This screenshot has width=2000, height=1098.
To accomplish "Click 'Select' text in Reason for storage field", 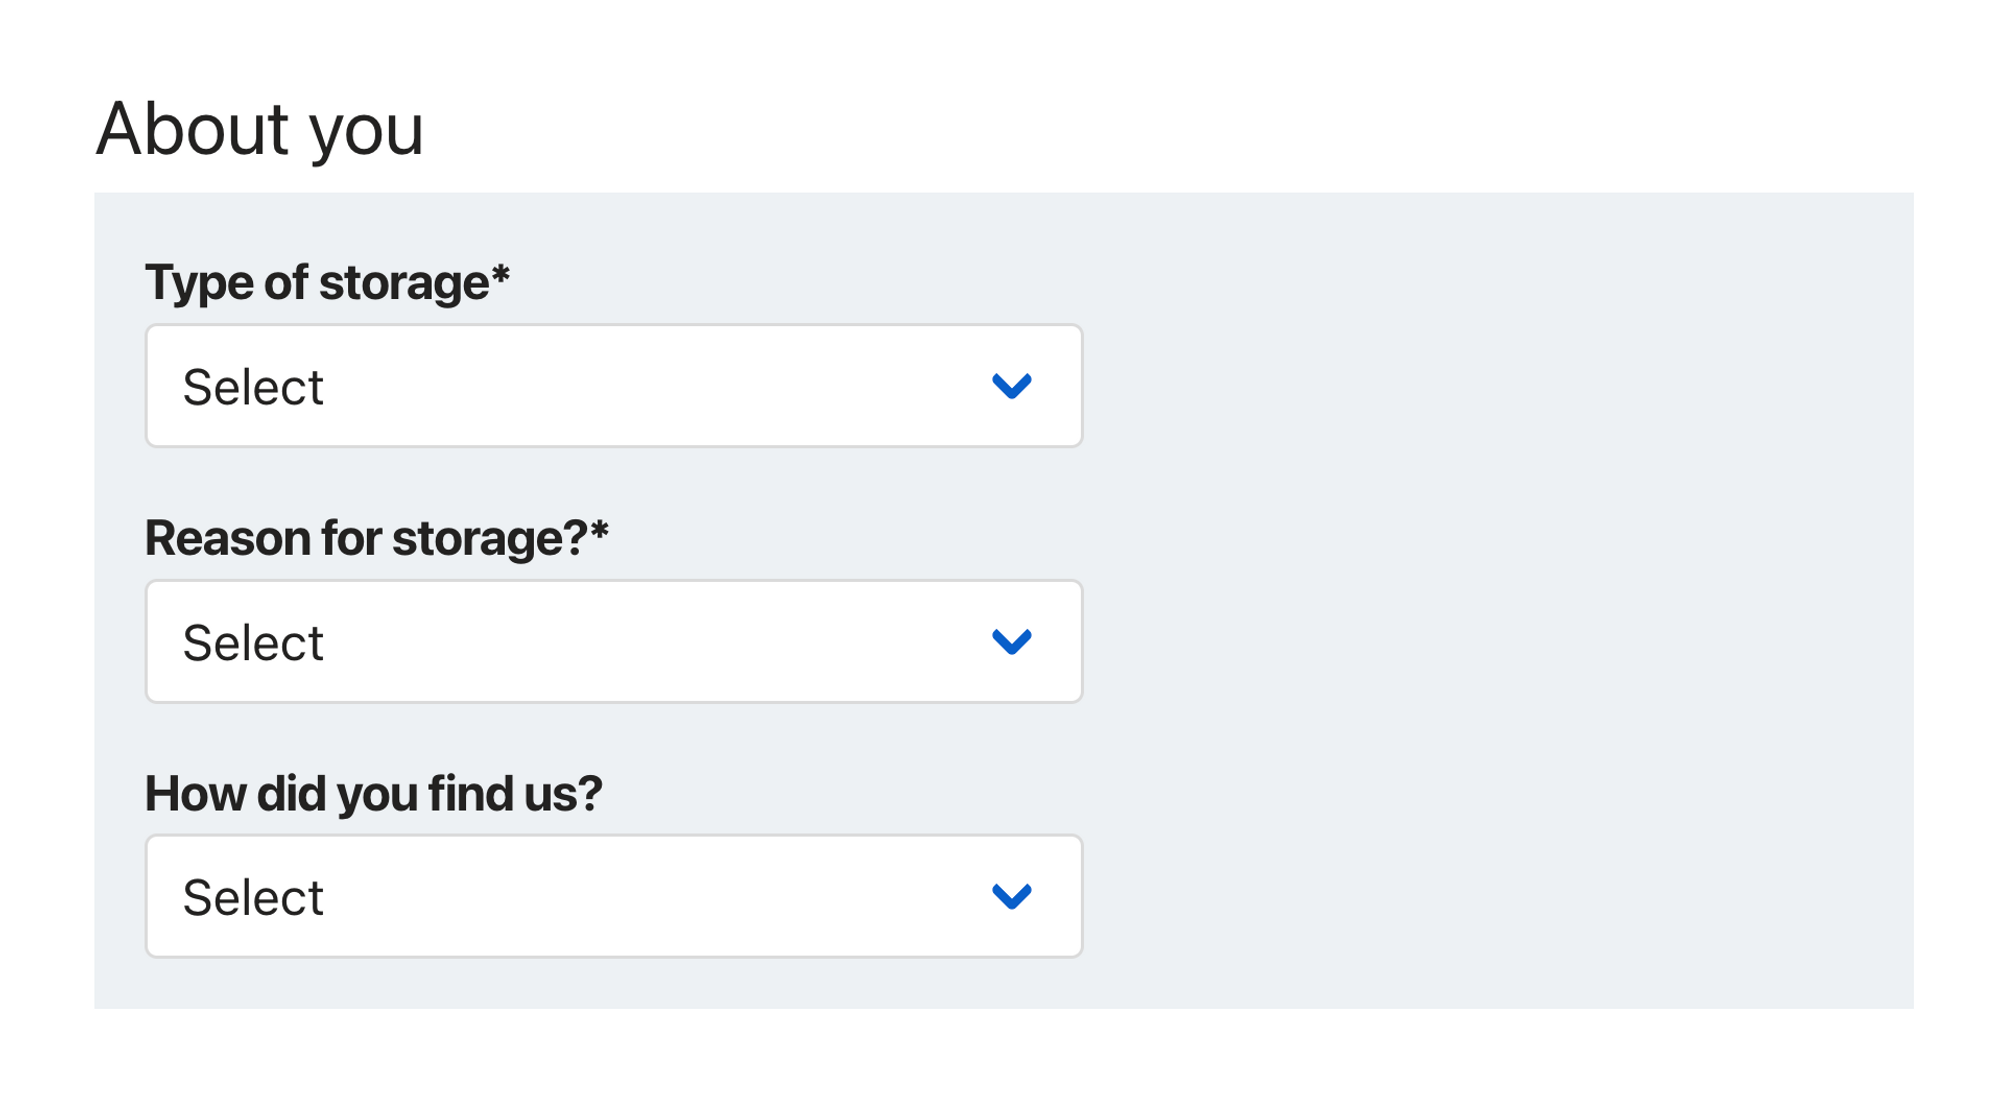I will click(x=253, y=642).
